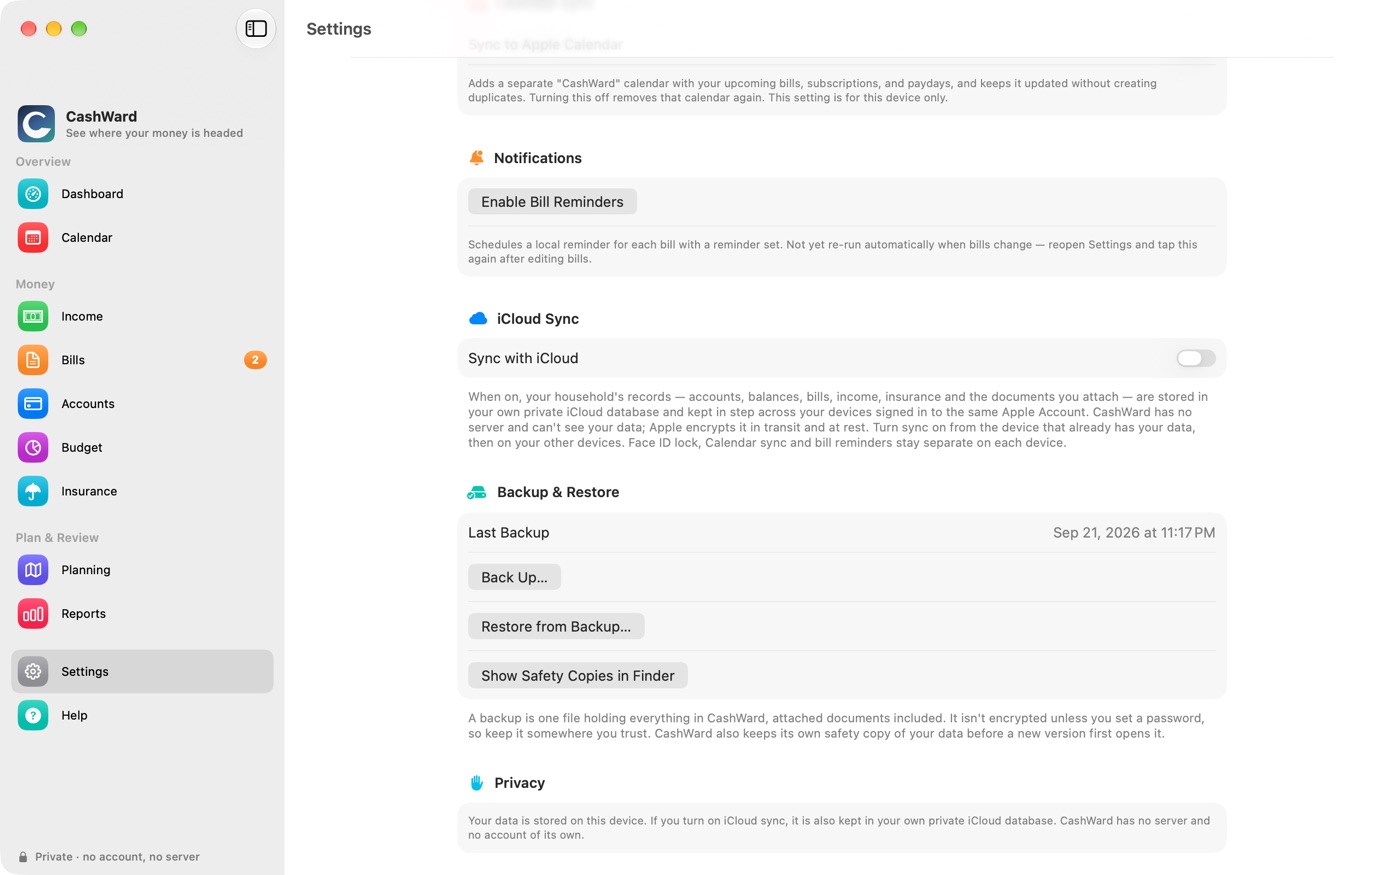Navigate to Insurance in sidebar
Screen dimensions: 1400x875
click(x=142, y=491)
